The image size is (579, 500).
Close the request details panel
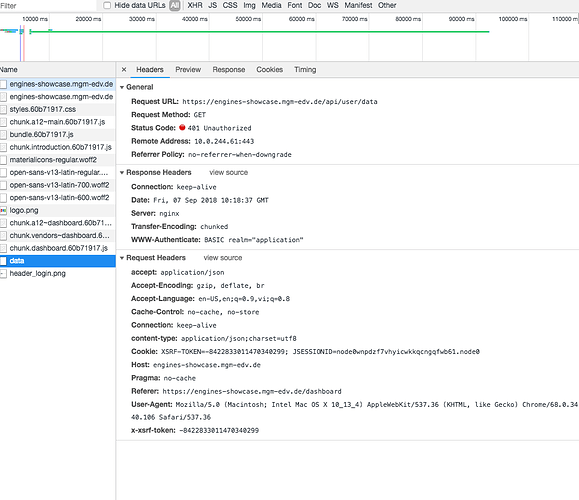pyautogui.click(x=124, y=69)
